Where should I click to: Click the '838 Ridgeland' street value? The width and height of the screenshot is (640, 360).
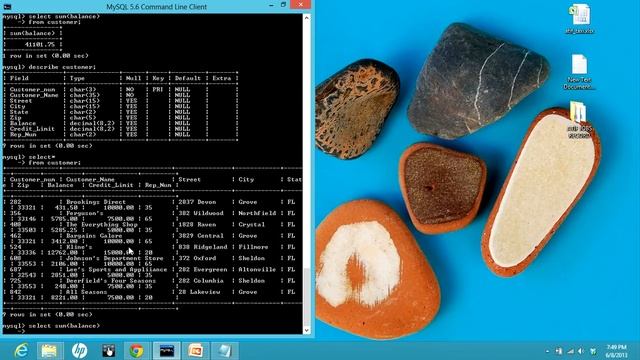coord(202,247)
